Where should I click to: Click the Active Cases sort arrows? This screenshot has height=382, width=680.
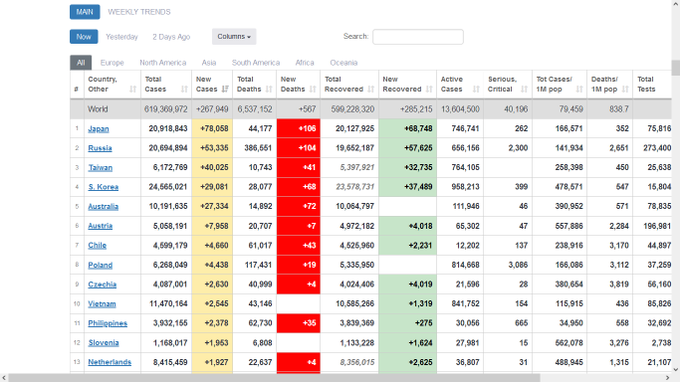click(x=476, y=89)
